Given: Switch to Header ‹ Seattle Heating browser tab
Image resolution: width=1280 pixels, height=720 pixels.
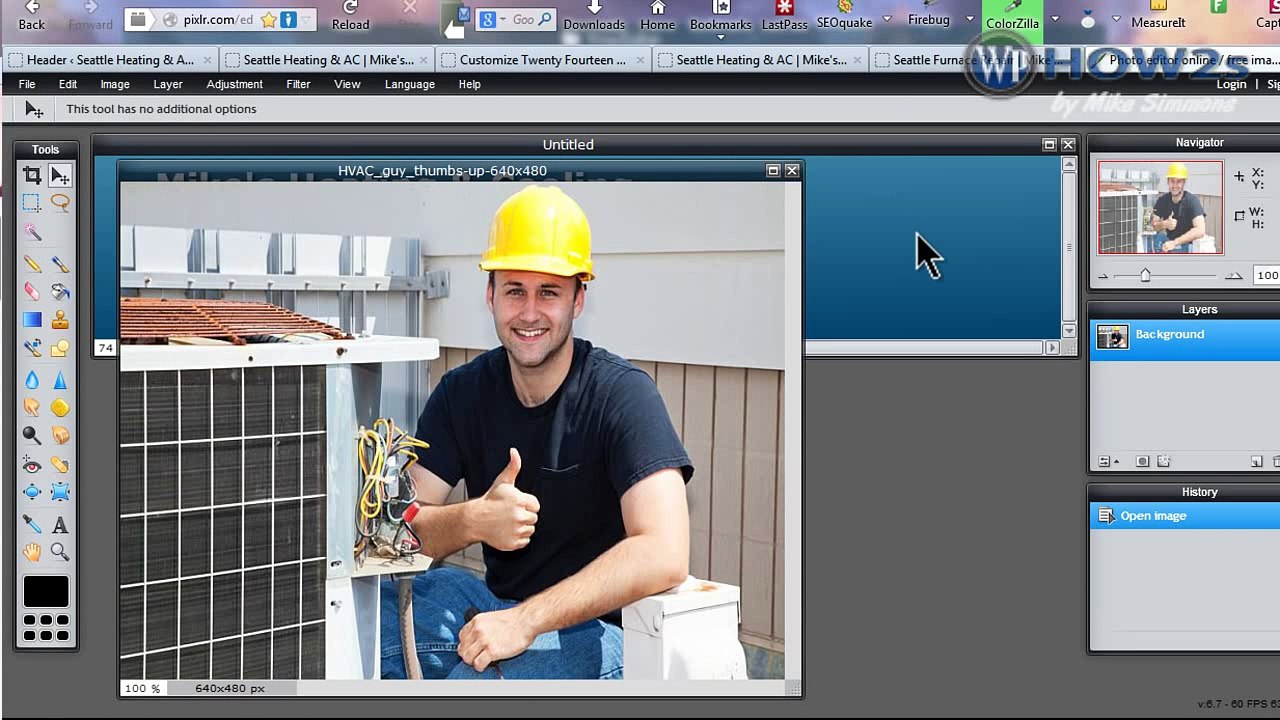Looking at the screenshot, I should coord(109,60).
